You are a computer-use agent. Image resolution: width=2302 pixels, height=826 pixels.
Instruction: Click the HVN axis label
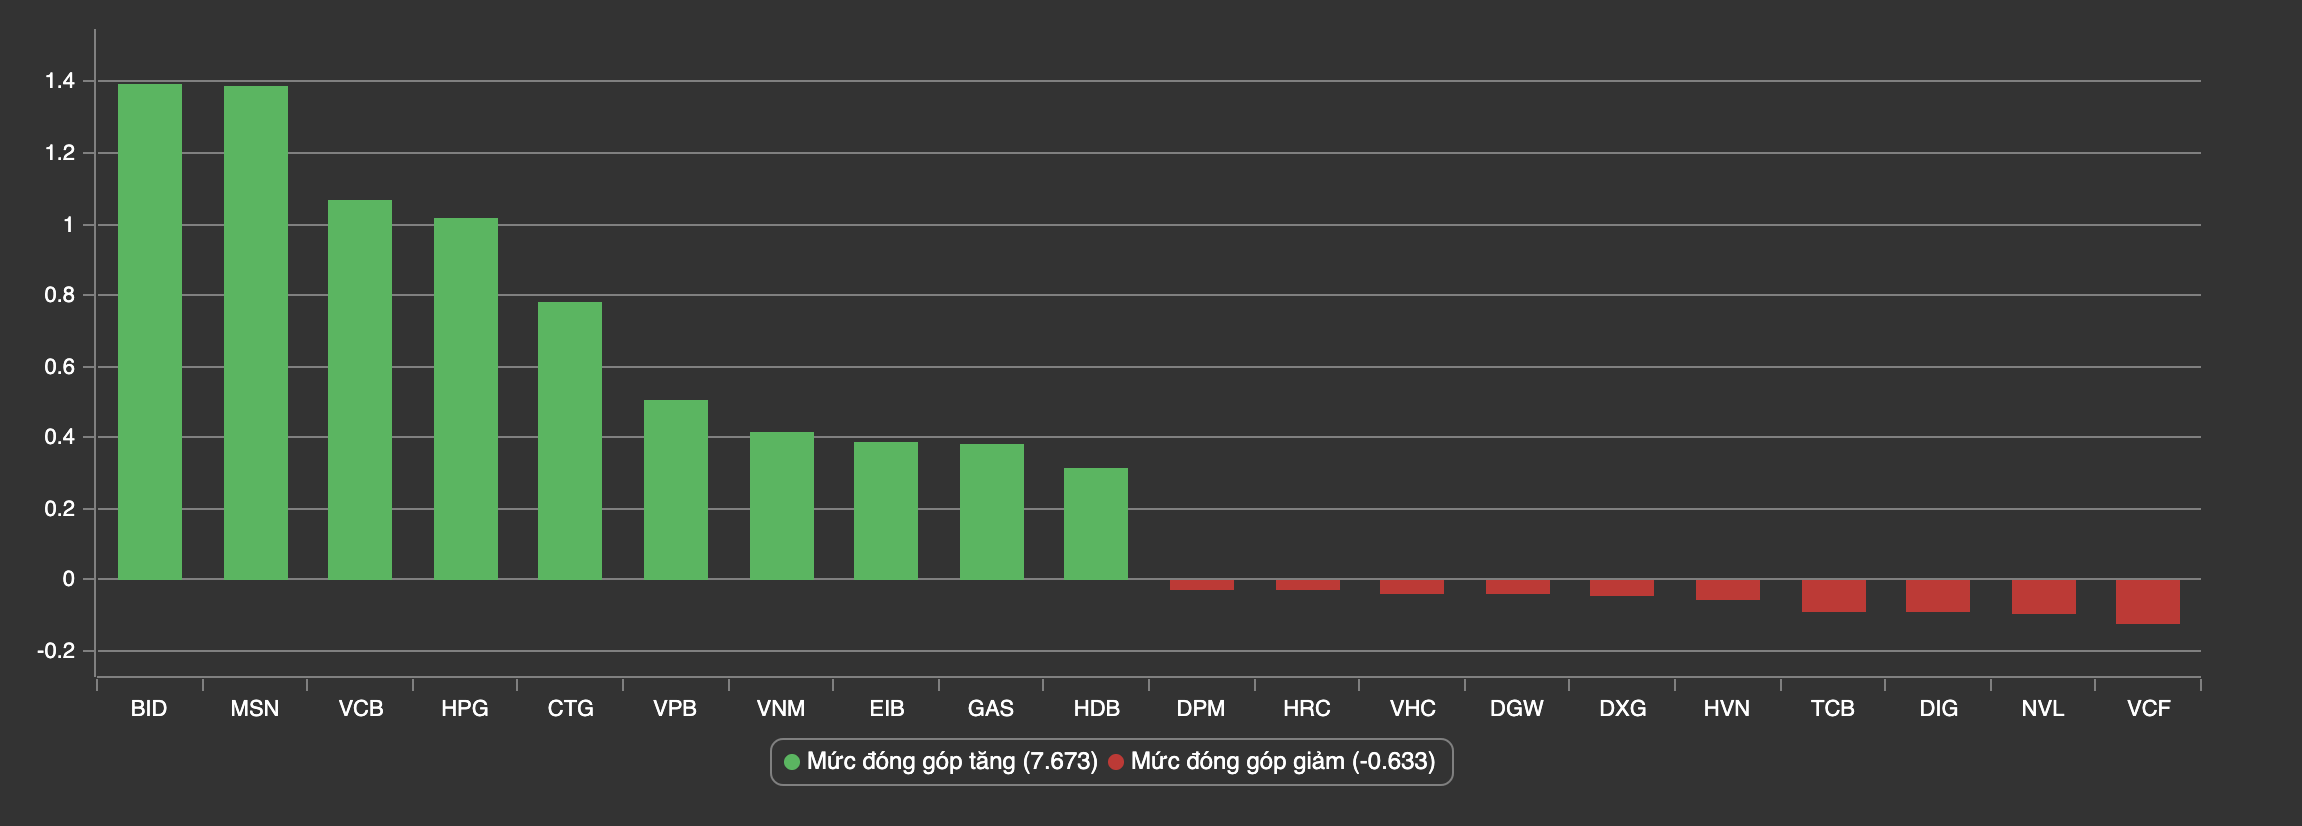coord(1727,709)
